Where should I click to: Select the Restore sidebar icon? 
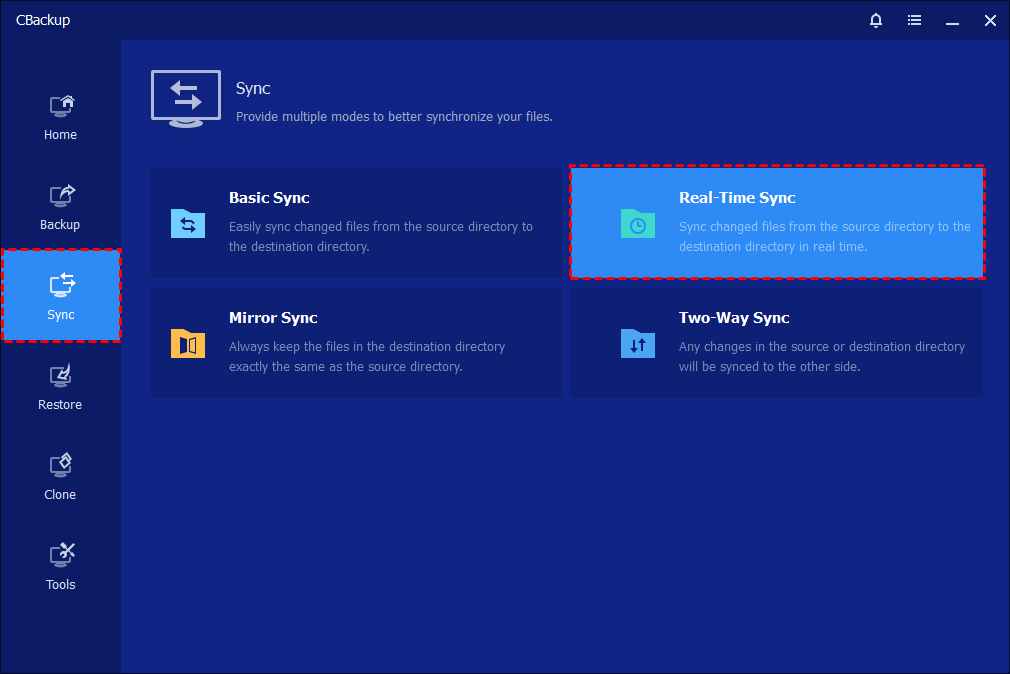pos(61,375)
